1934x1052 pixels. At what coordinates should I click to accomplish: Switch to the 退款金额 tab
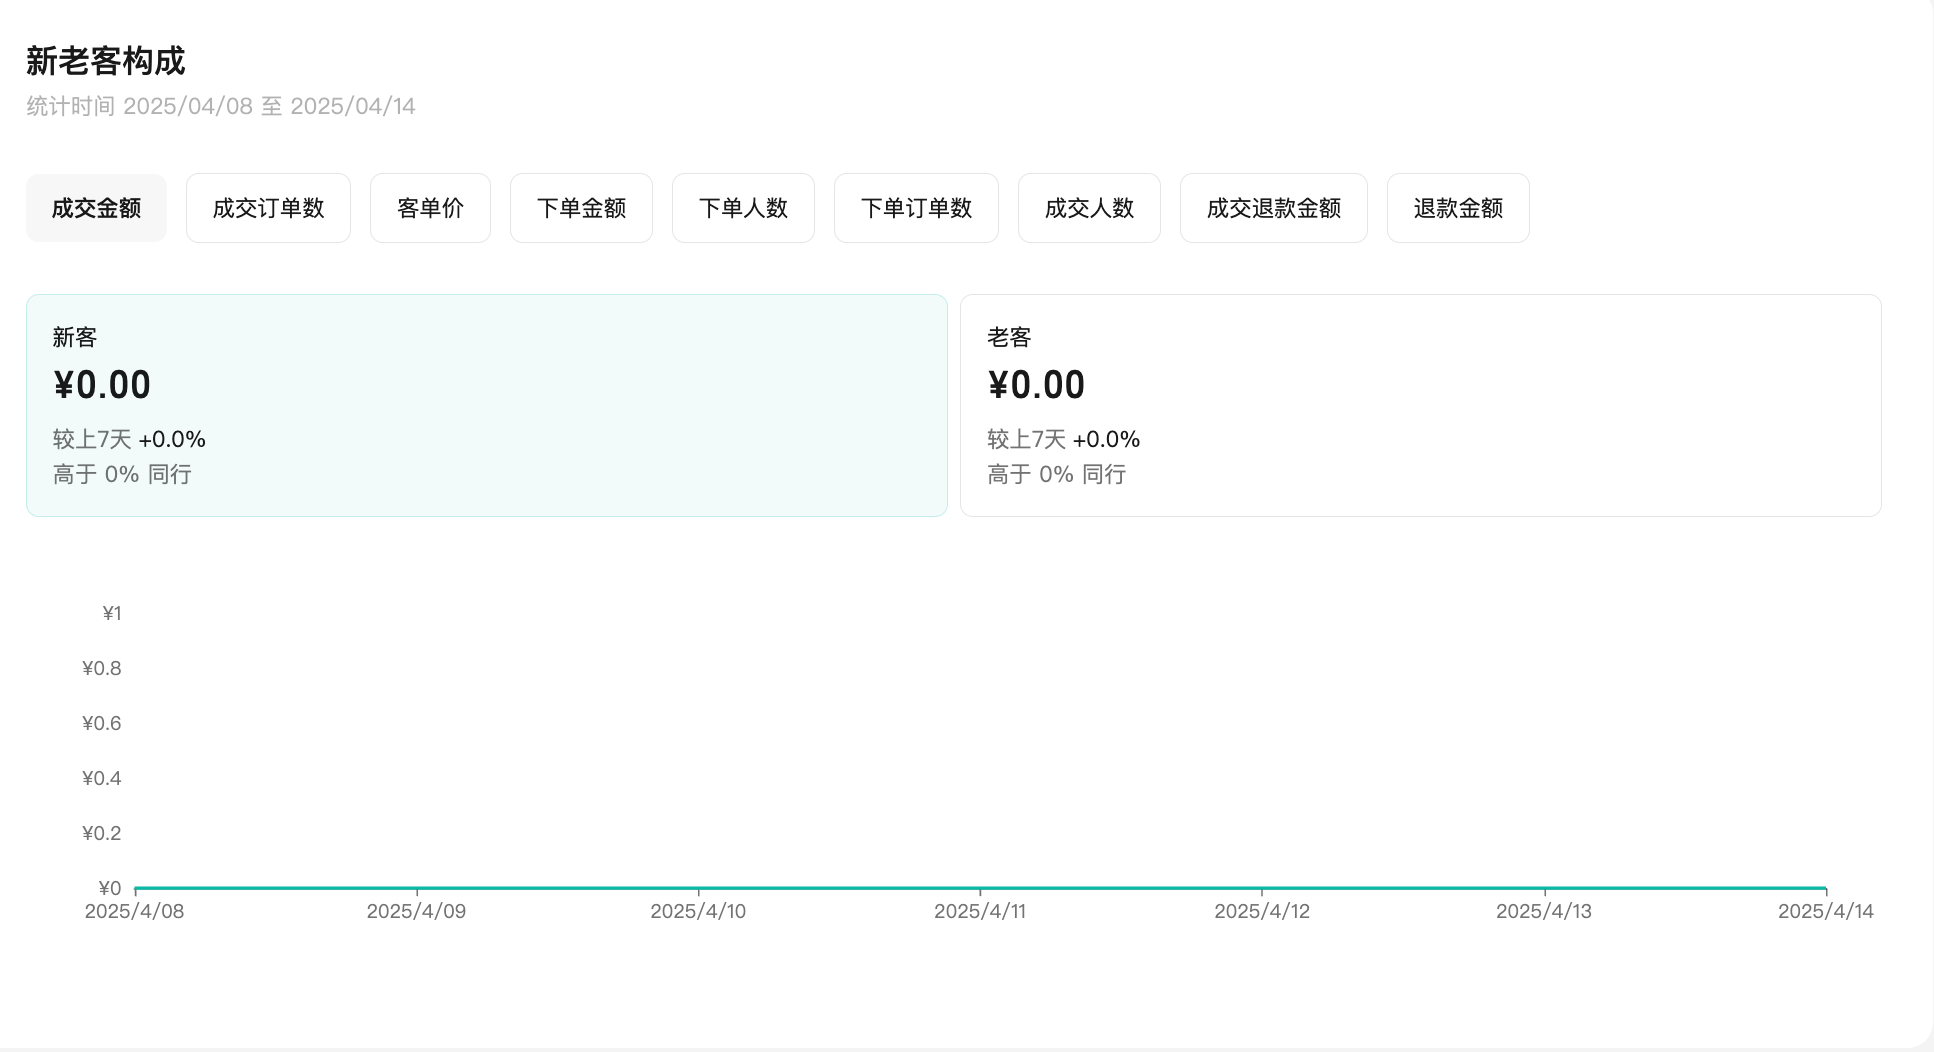pos(1458,208)
